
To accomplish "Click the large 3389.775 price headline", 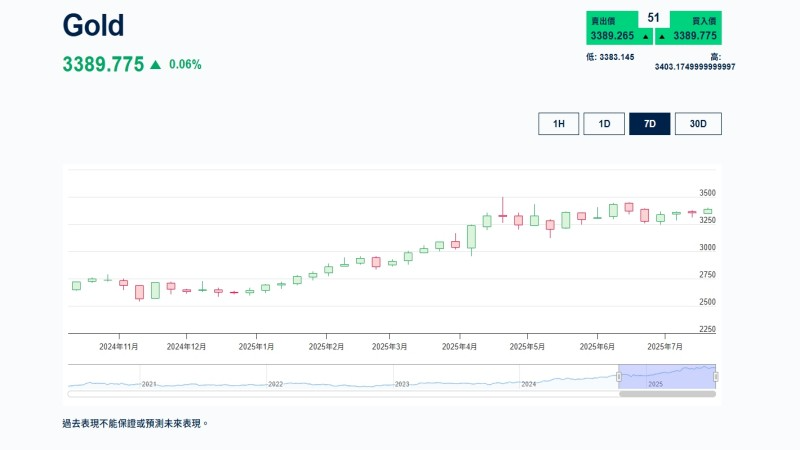I will click(104, 64).
